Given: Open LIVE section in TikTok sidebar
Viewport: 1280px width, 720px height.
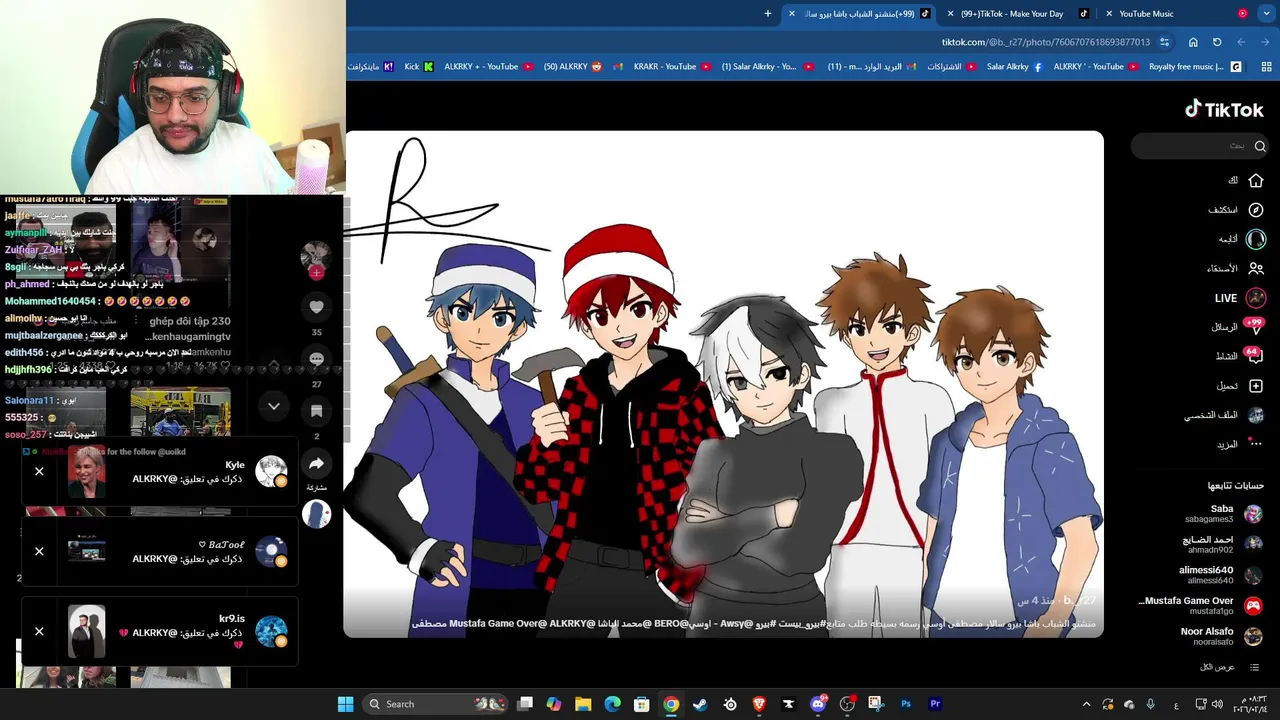Looking at the screenshot, I should coord(1239,298).
